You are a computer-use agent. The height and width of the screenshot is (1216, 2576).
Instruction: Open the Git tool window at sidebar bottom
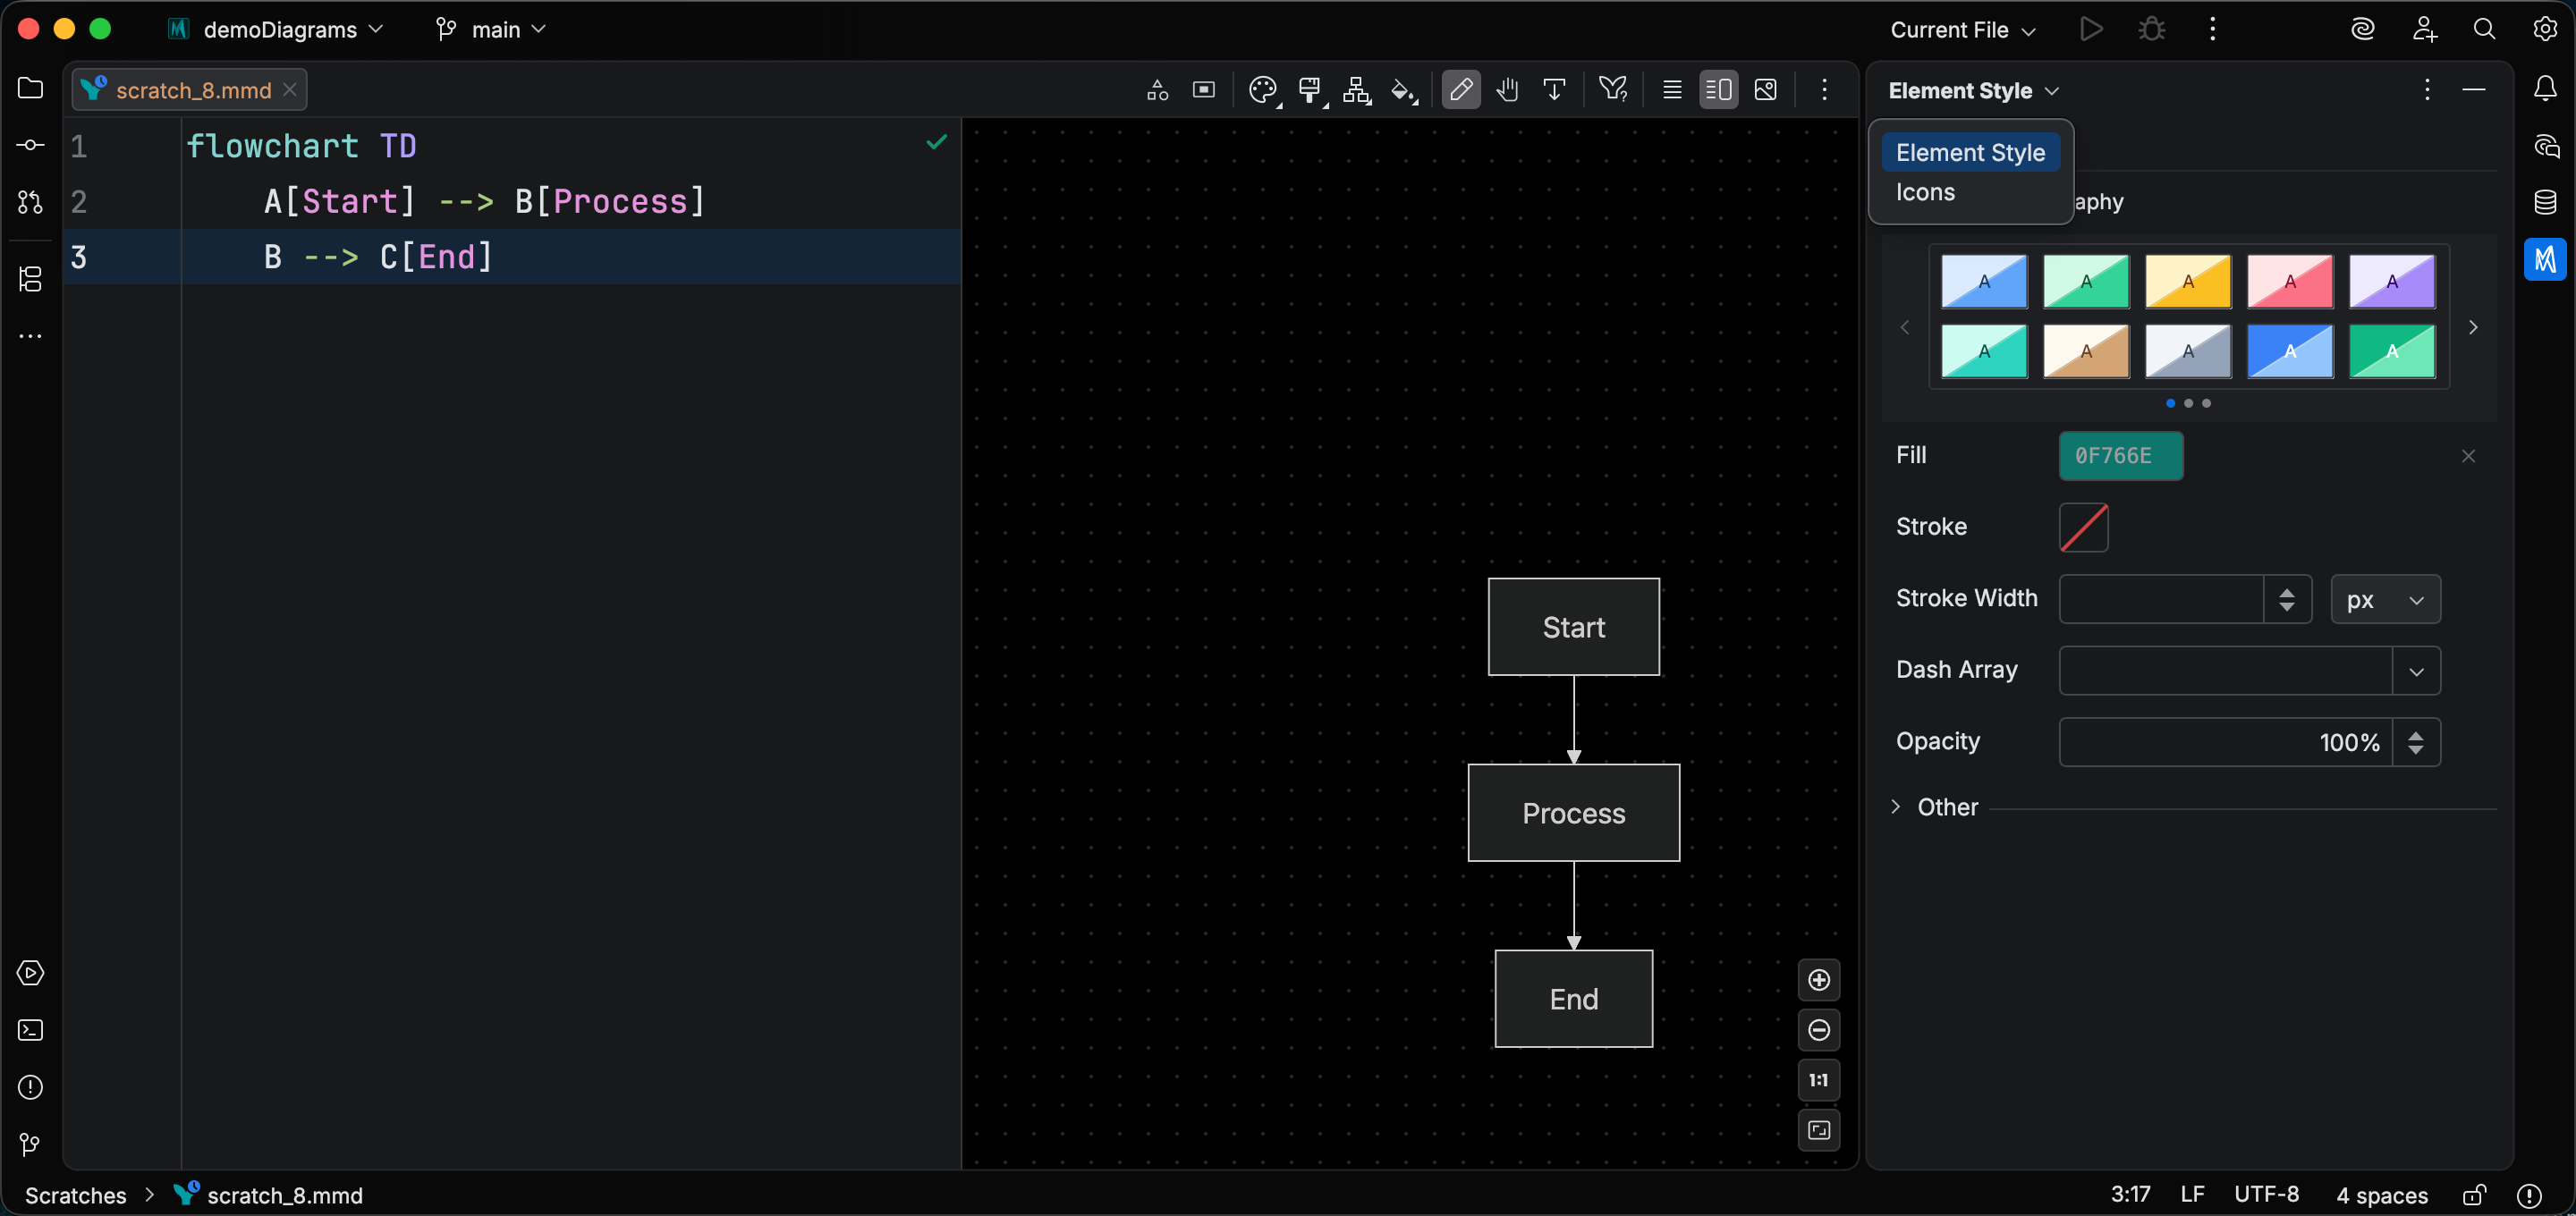pyautogui.click(x=31, y=1144)
